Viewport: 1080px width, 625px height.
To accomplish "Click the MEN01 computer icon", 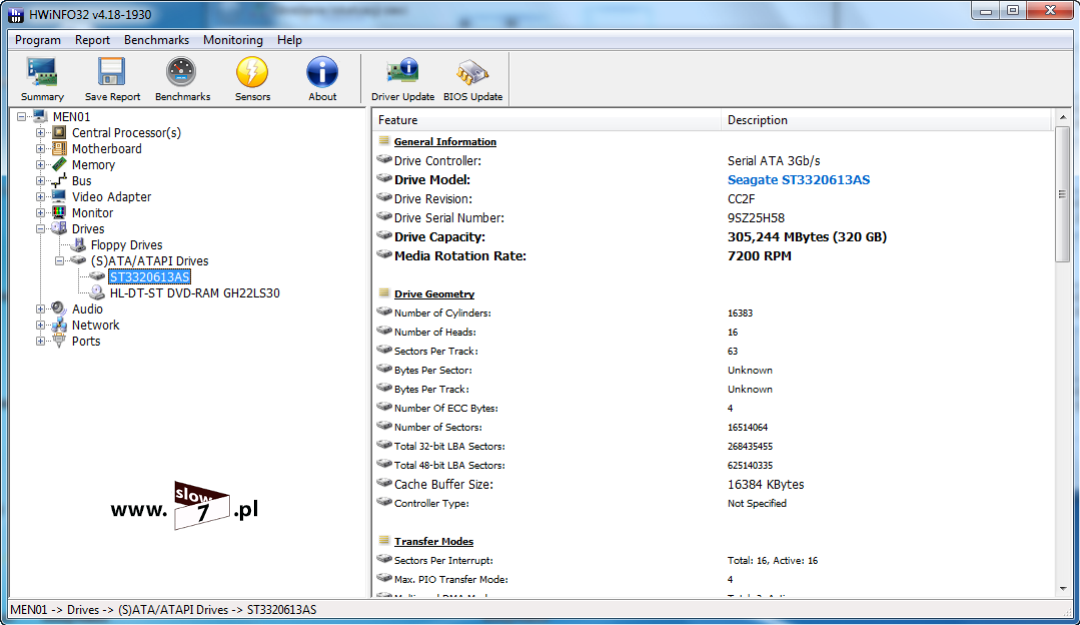I will tap(41, 116).
